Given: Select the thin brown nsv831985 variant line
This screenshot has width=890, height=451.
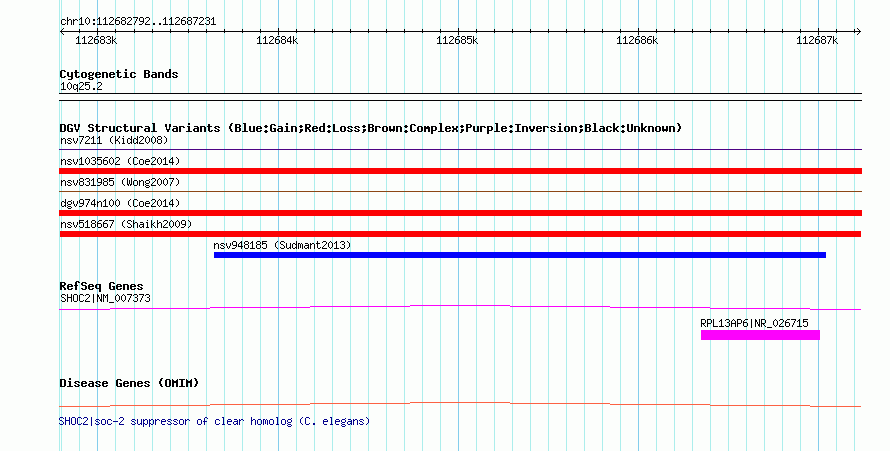Looking at the screenshot, I should coord(460,192).
